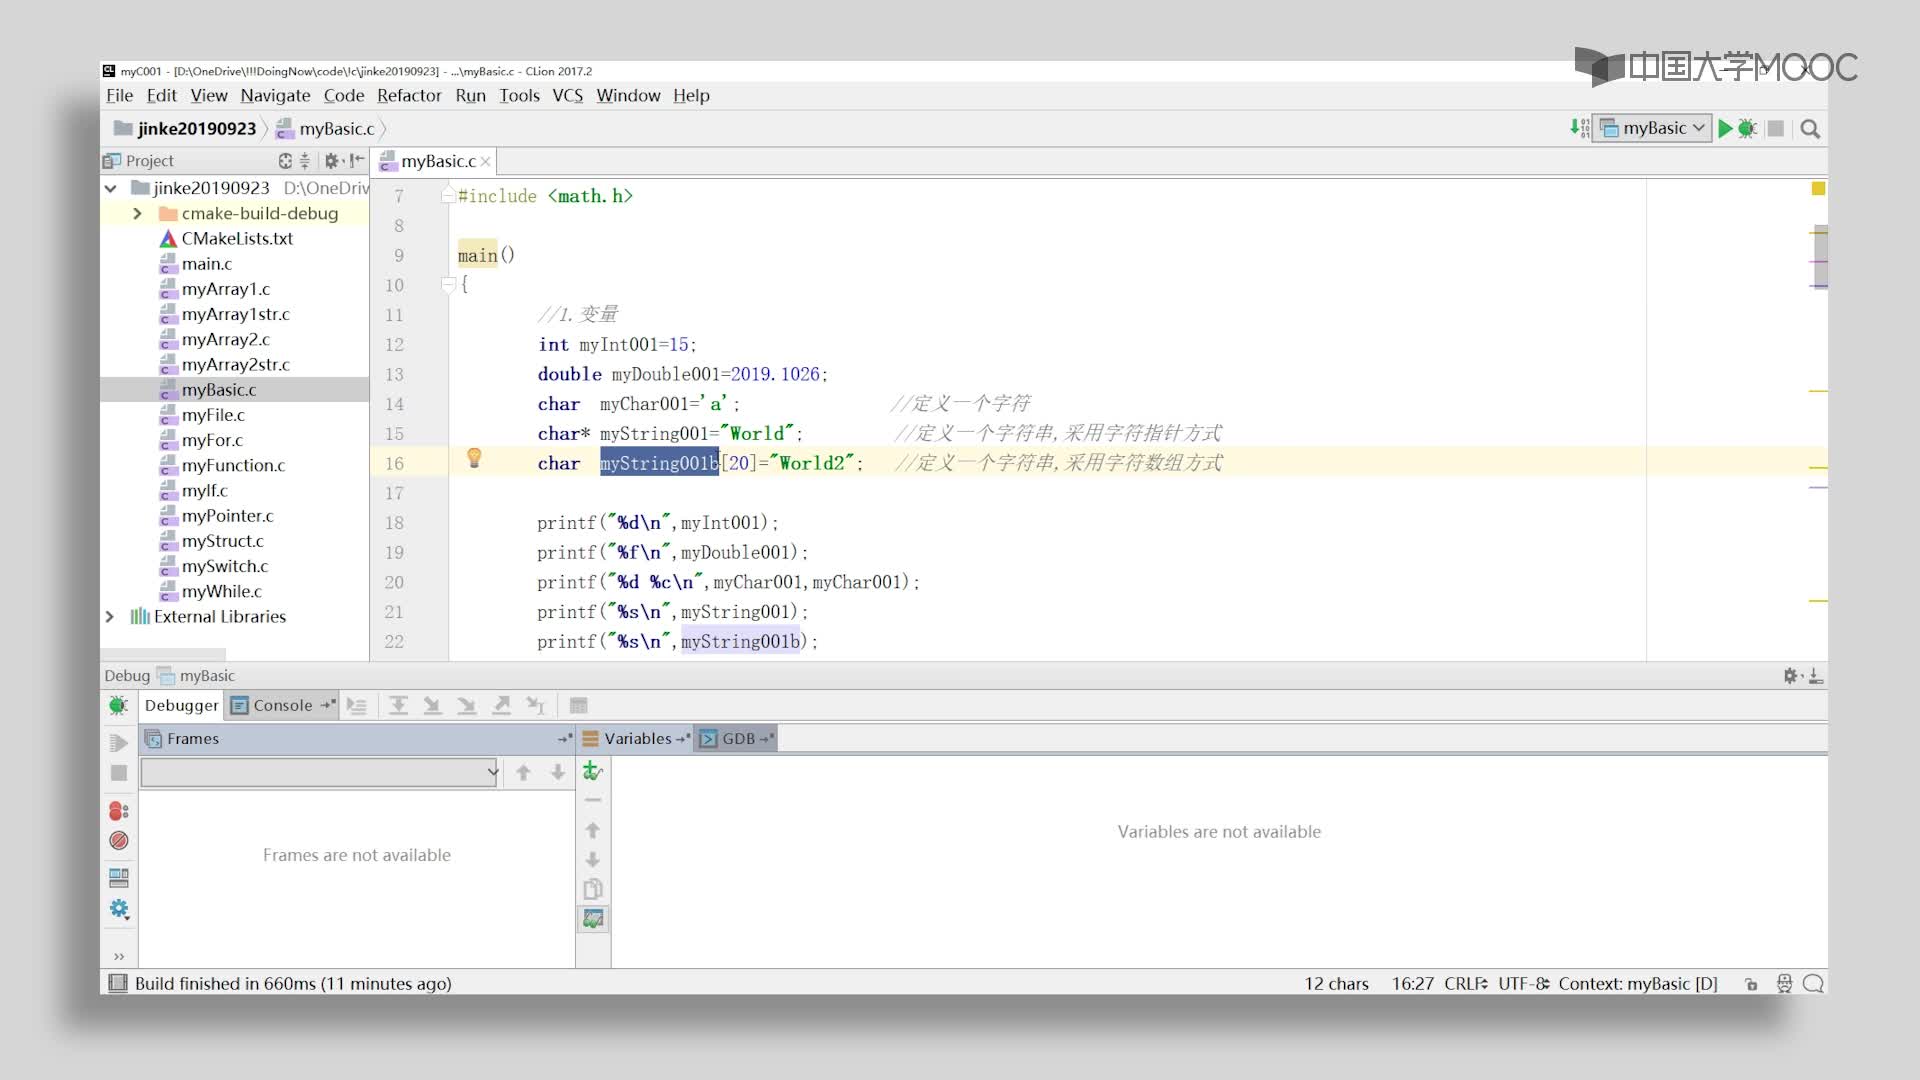Click the Step Out icon in the debugger toolbar
1920x1080 pixels.
502,706
